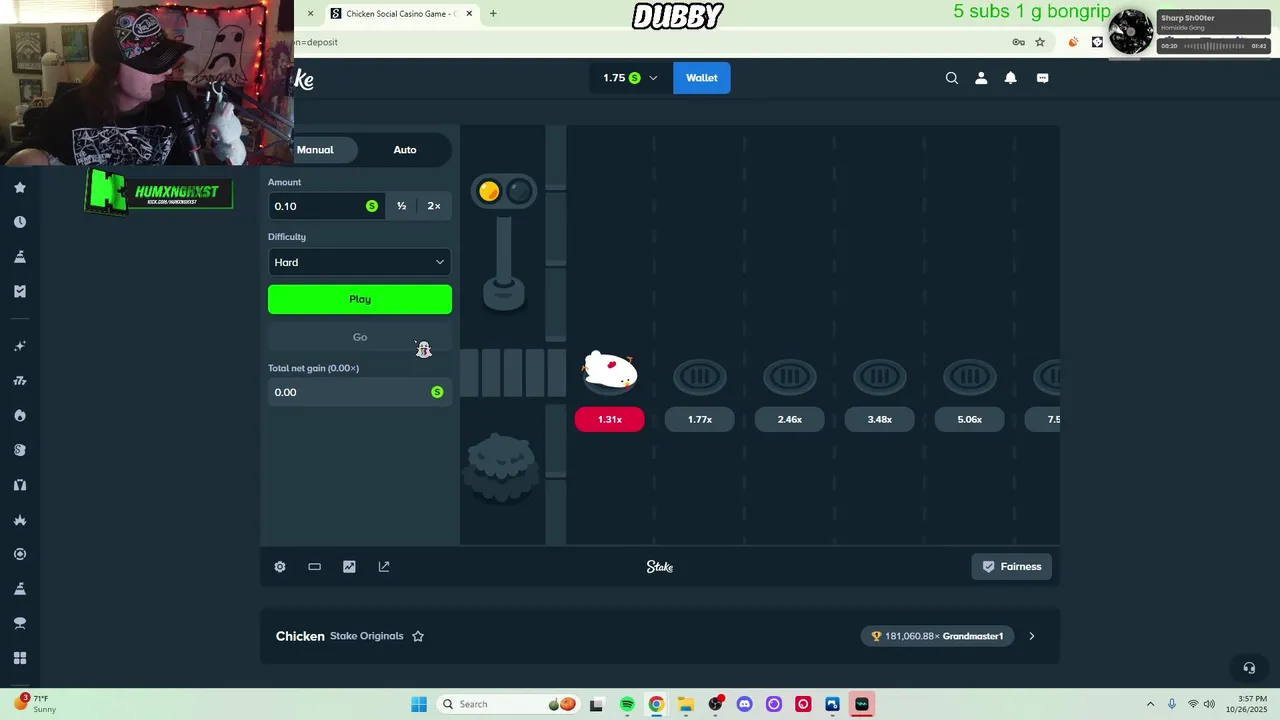Open a new browser tab
The width and height of the screenshot is (1280, 720).
point(493,14)
